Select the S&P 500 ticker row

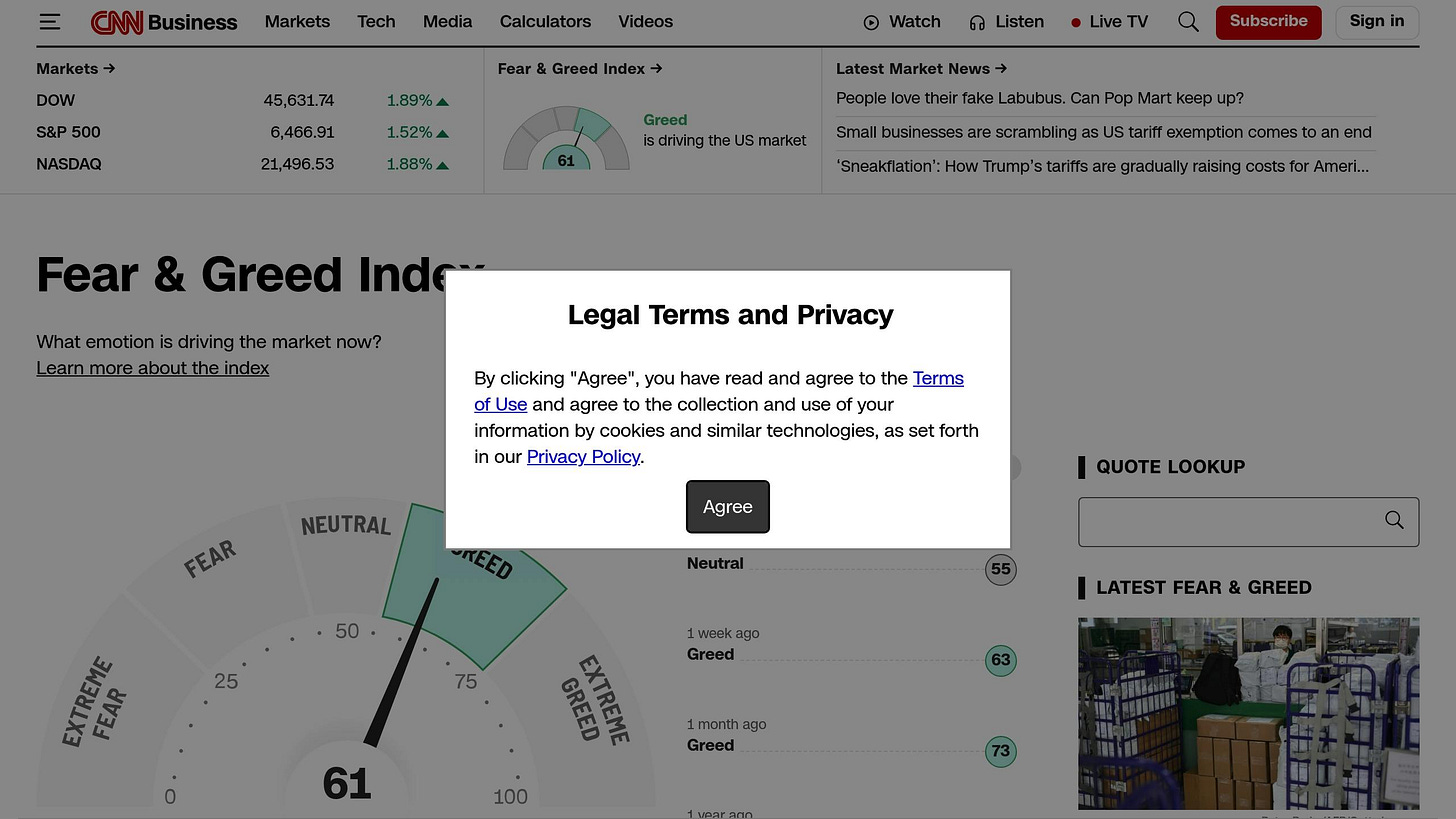tap(243, 133)
